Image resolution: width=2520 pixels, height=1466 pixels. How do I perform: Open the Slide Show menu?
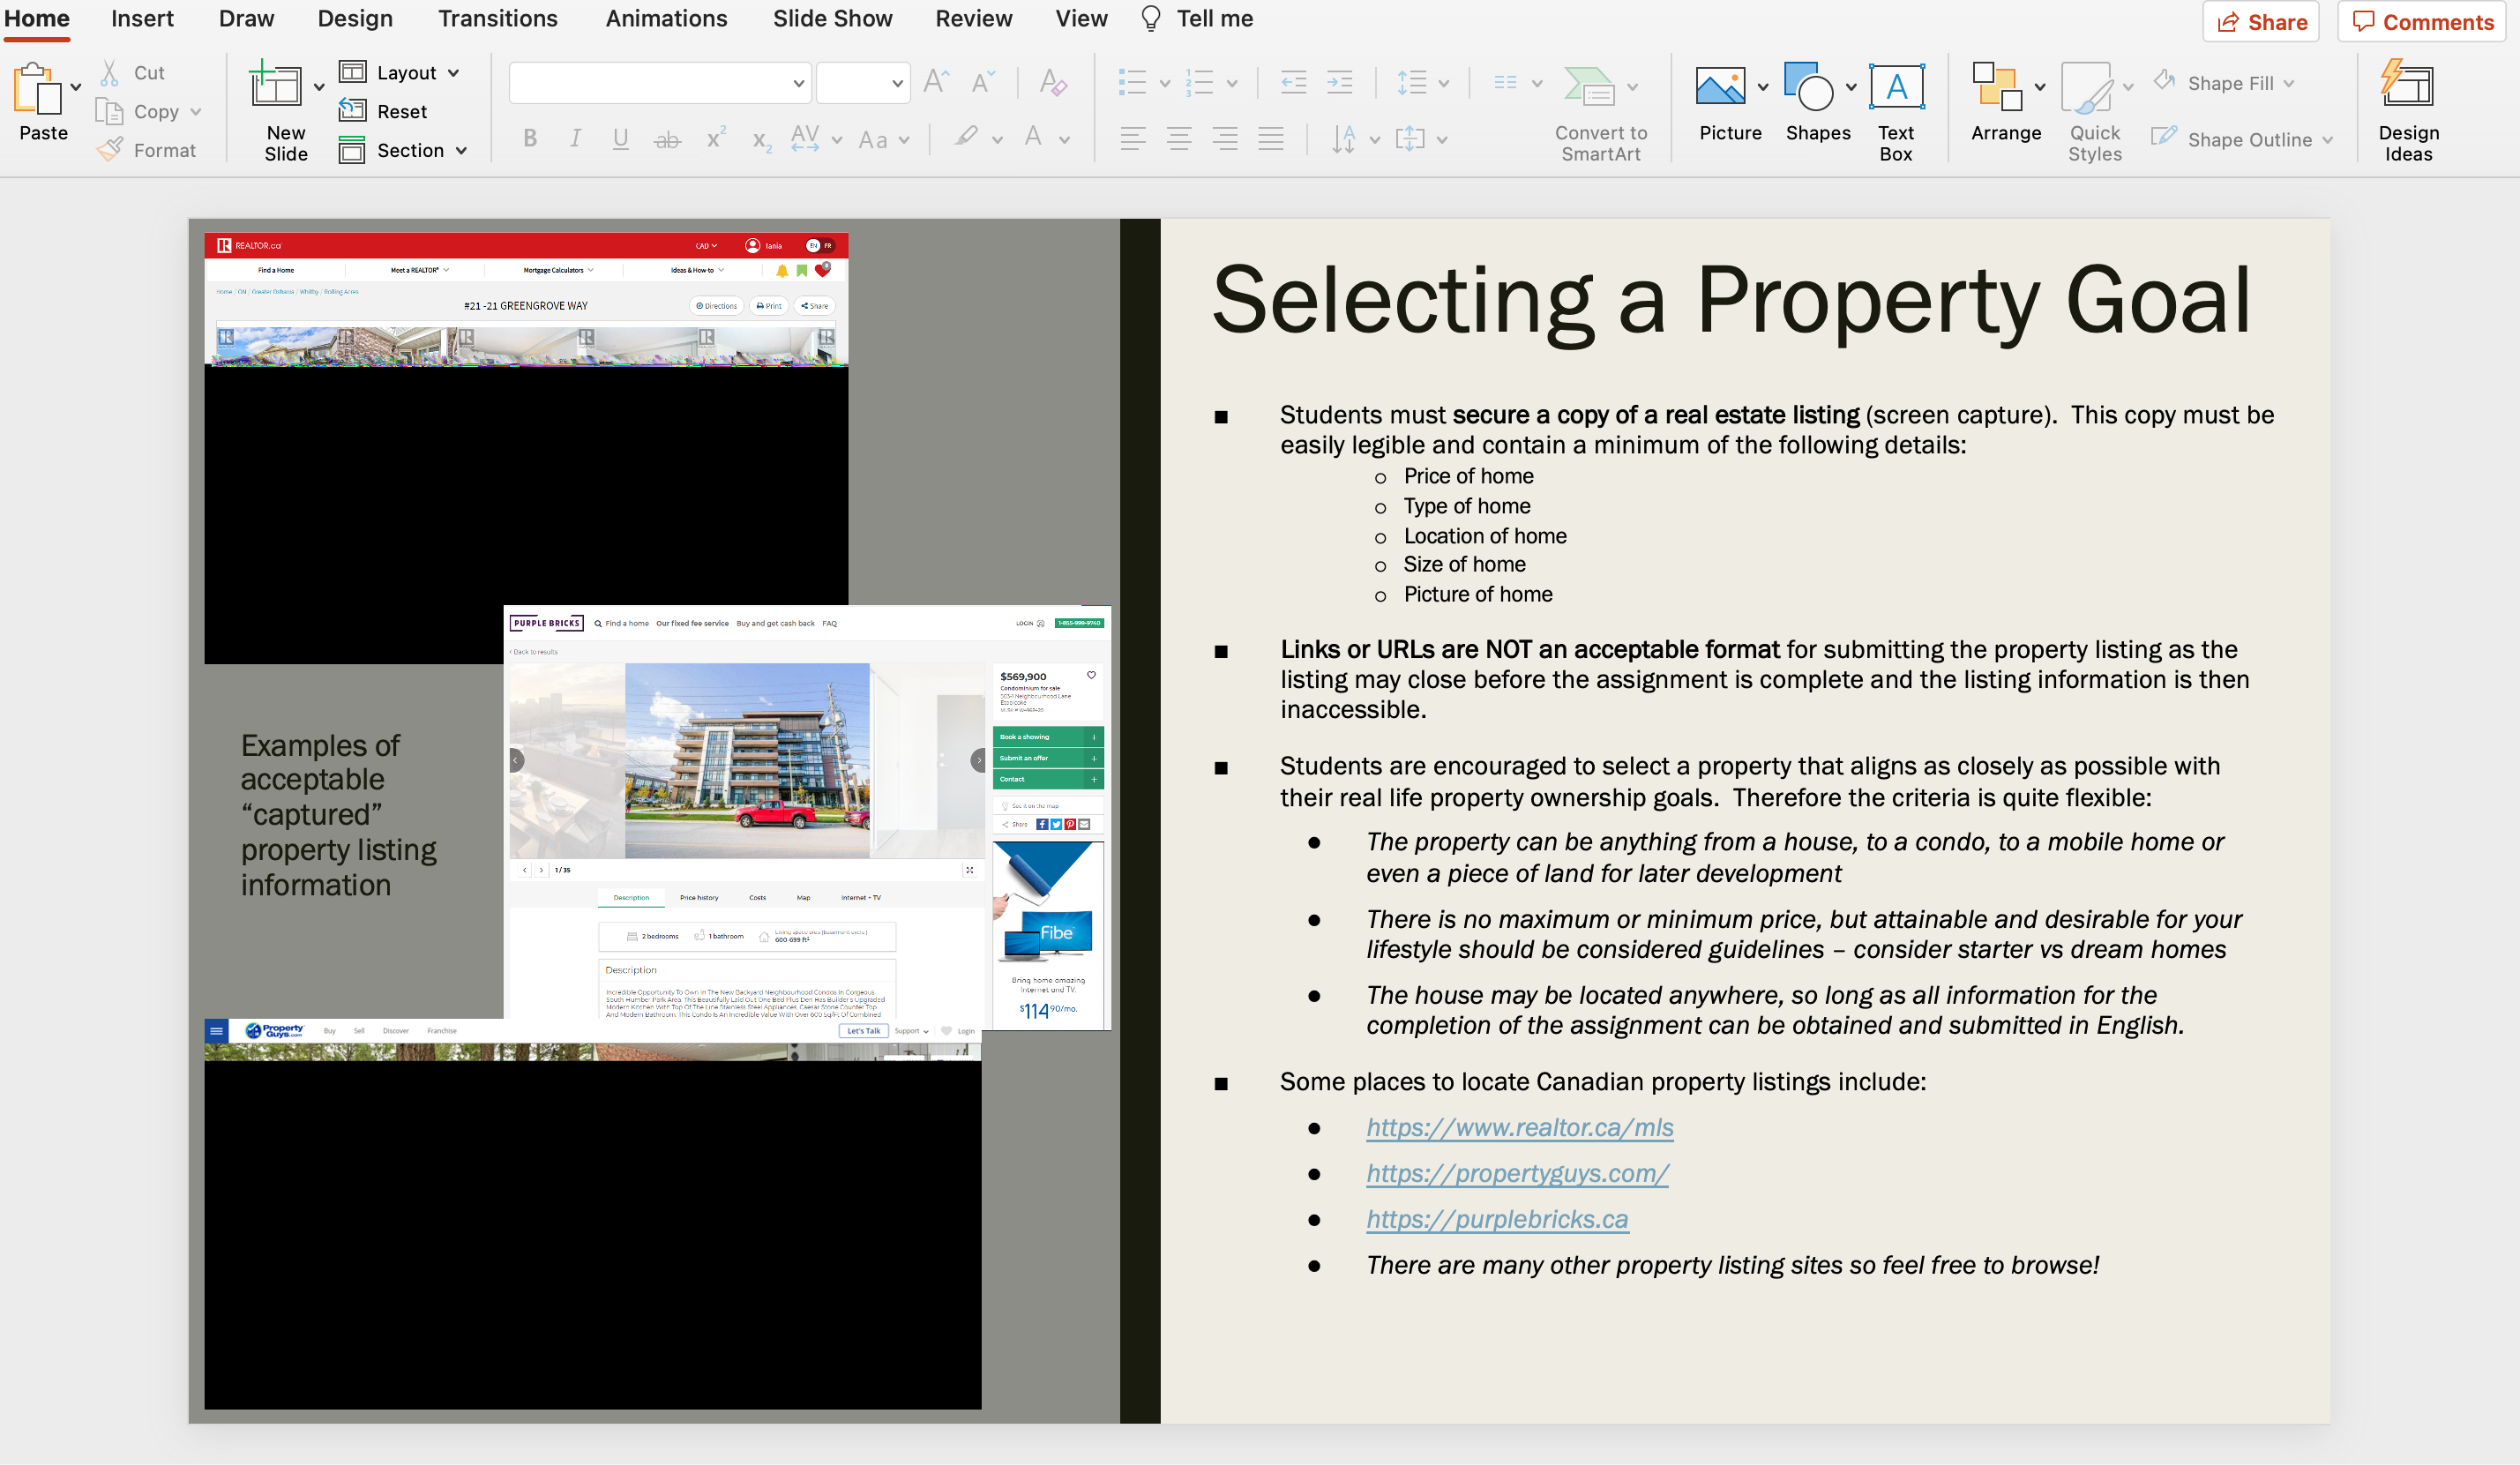coord(832,18)
